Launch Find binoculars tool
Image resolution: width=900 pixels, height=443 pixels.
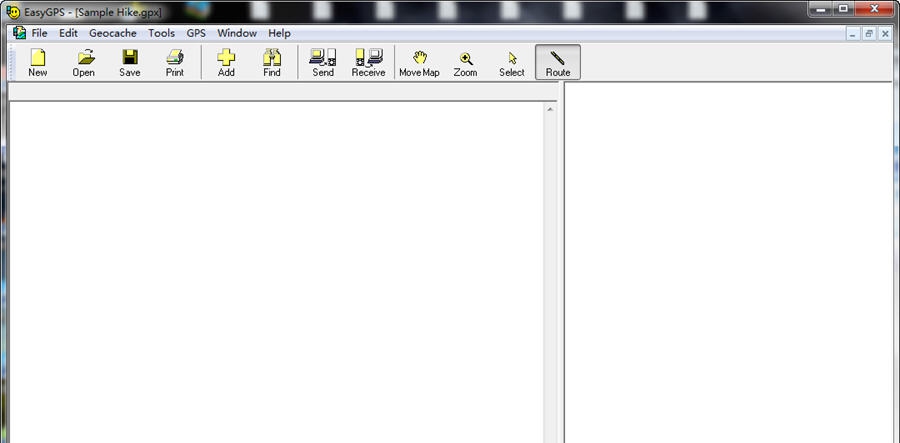(272, 63)
